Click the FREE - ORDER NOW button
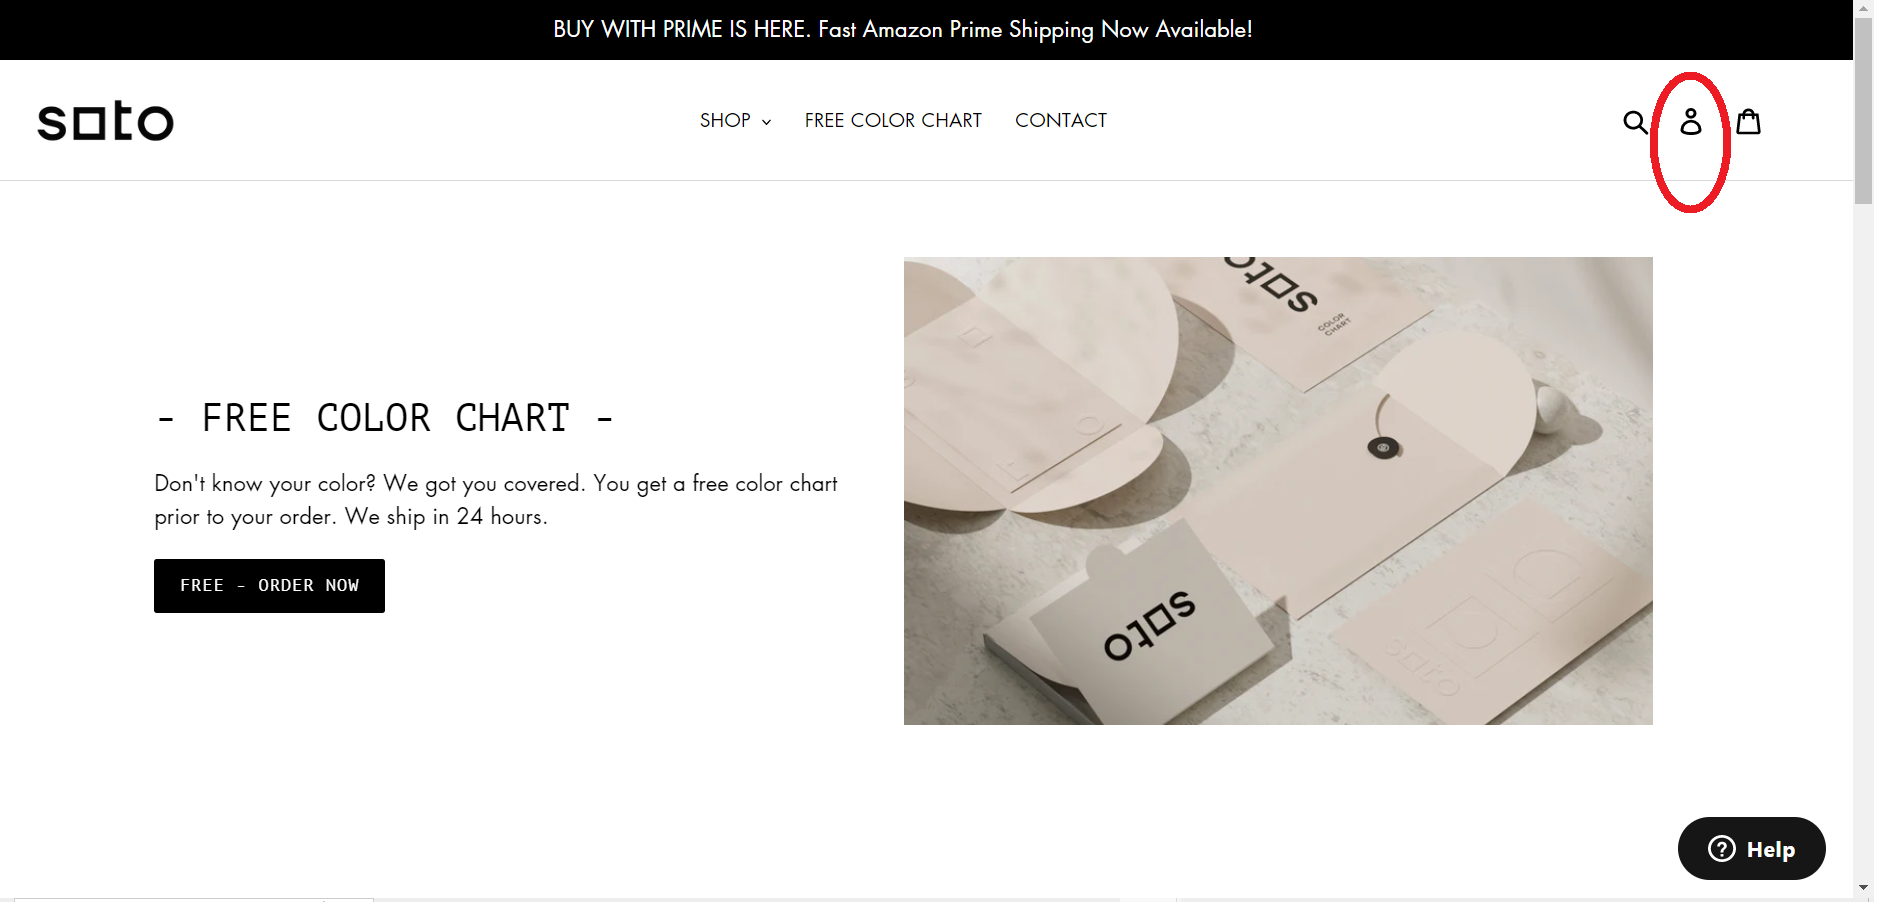The width and height of the screenshot is (1880, 902). coord(269,586)
